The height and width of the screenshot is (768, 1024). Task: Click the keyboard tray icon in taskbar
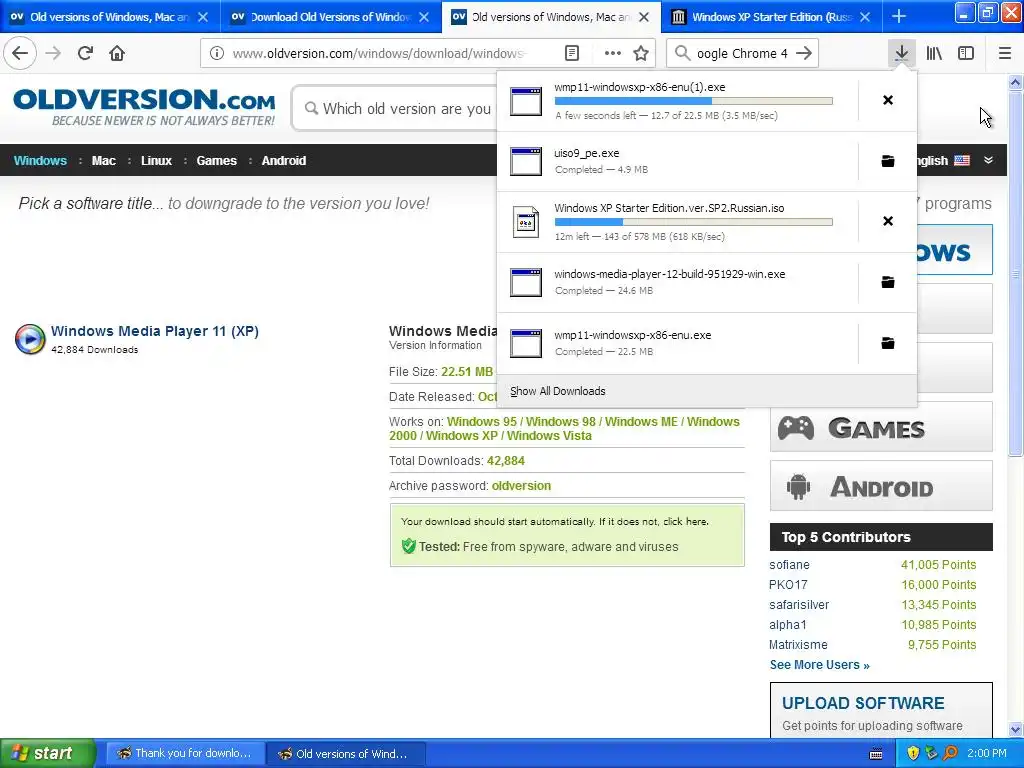[876, 754]
